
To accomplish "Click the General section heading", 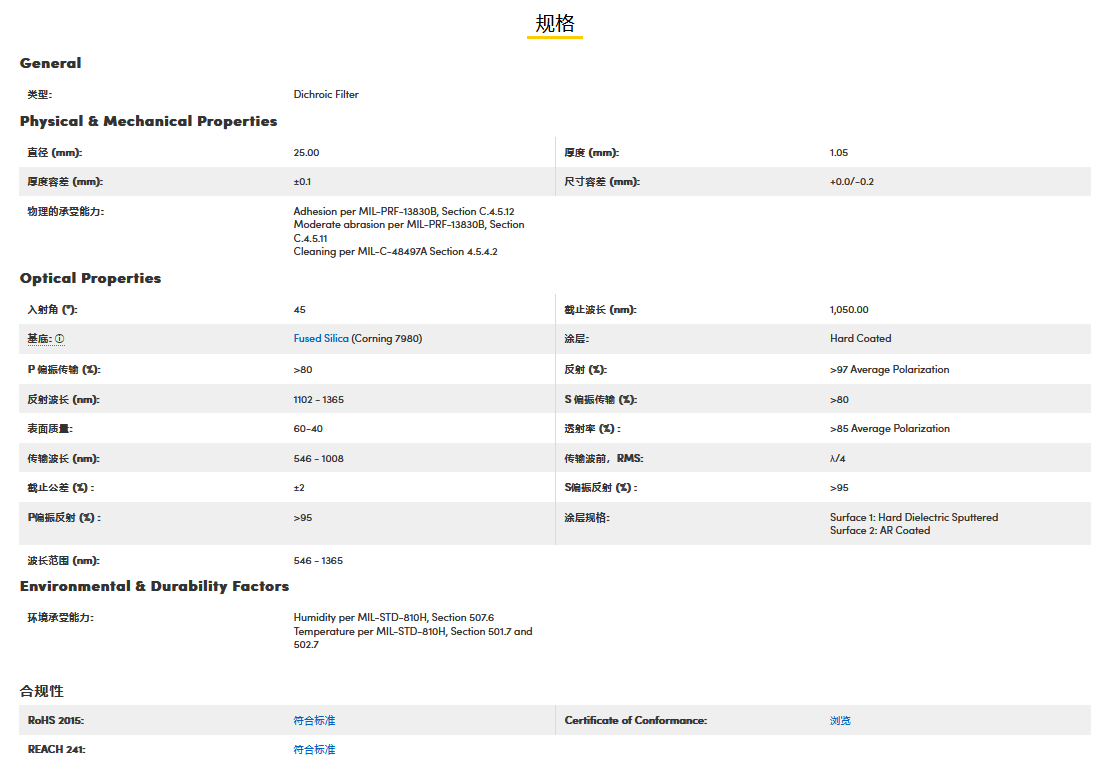I will (51, 63).
